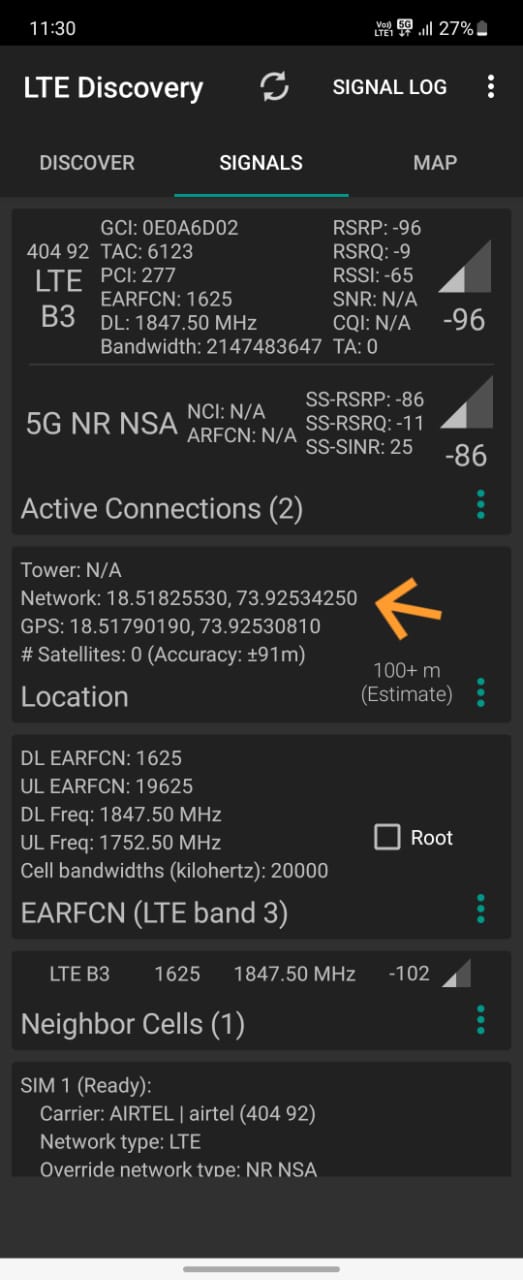The height and width of the screenshot is (1280, 523).
Task: Switch to the Discover tab
Action: [87, 163]
